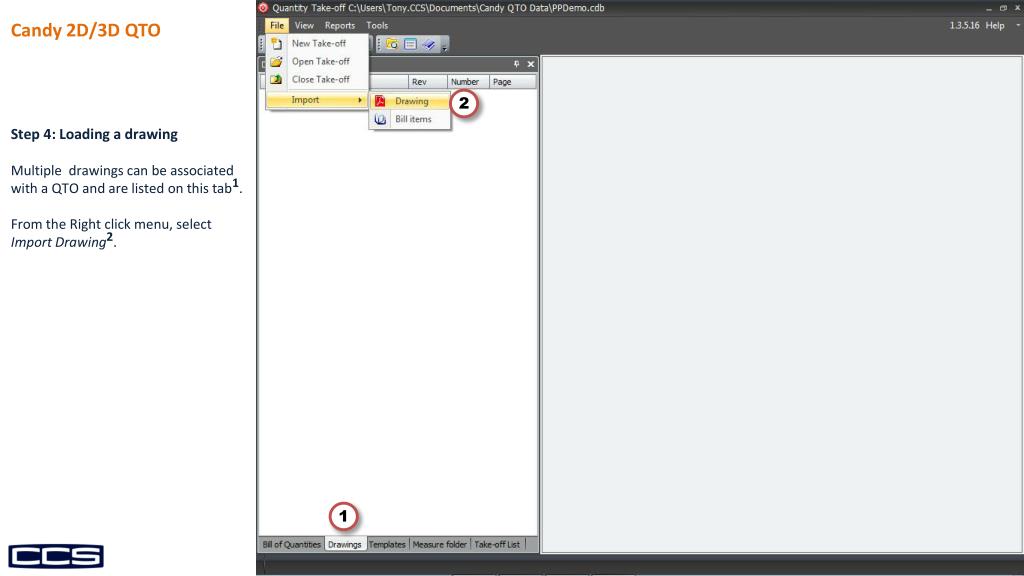The width and height of the screenshot is (1024, 576).
Task: Click the main toolbar drag handle
Action: 262,44
